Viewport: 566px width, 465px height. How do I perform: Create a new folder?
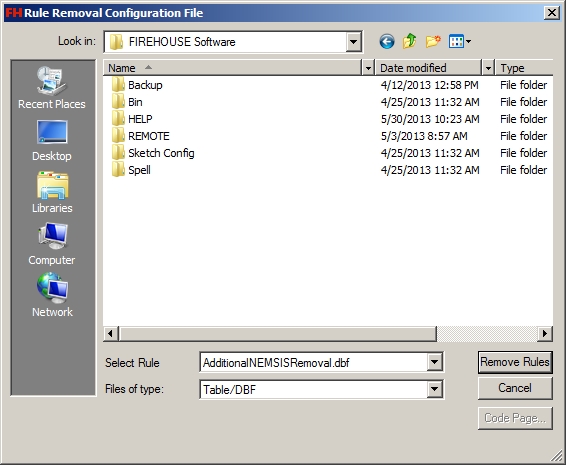(433, 41)
